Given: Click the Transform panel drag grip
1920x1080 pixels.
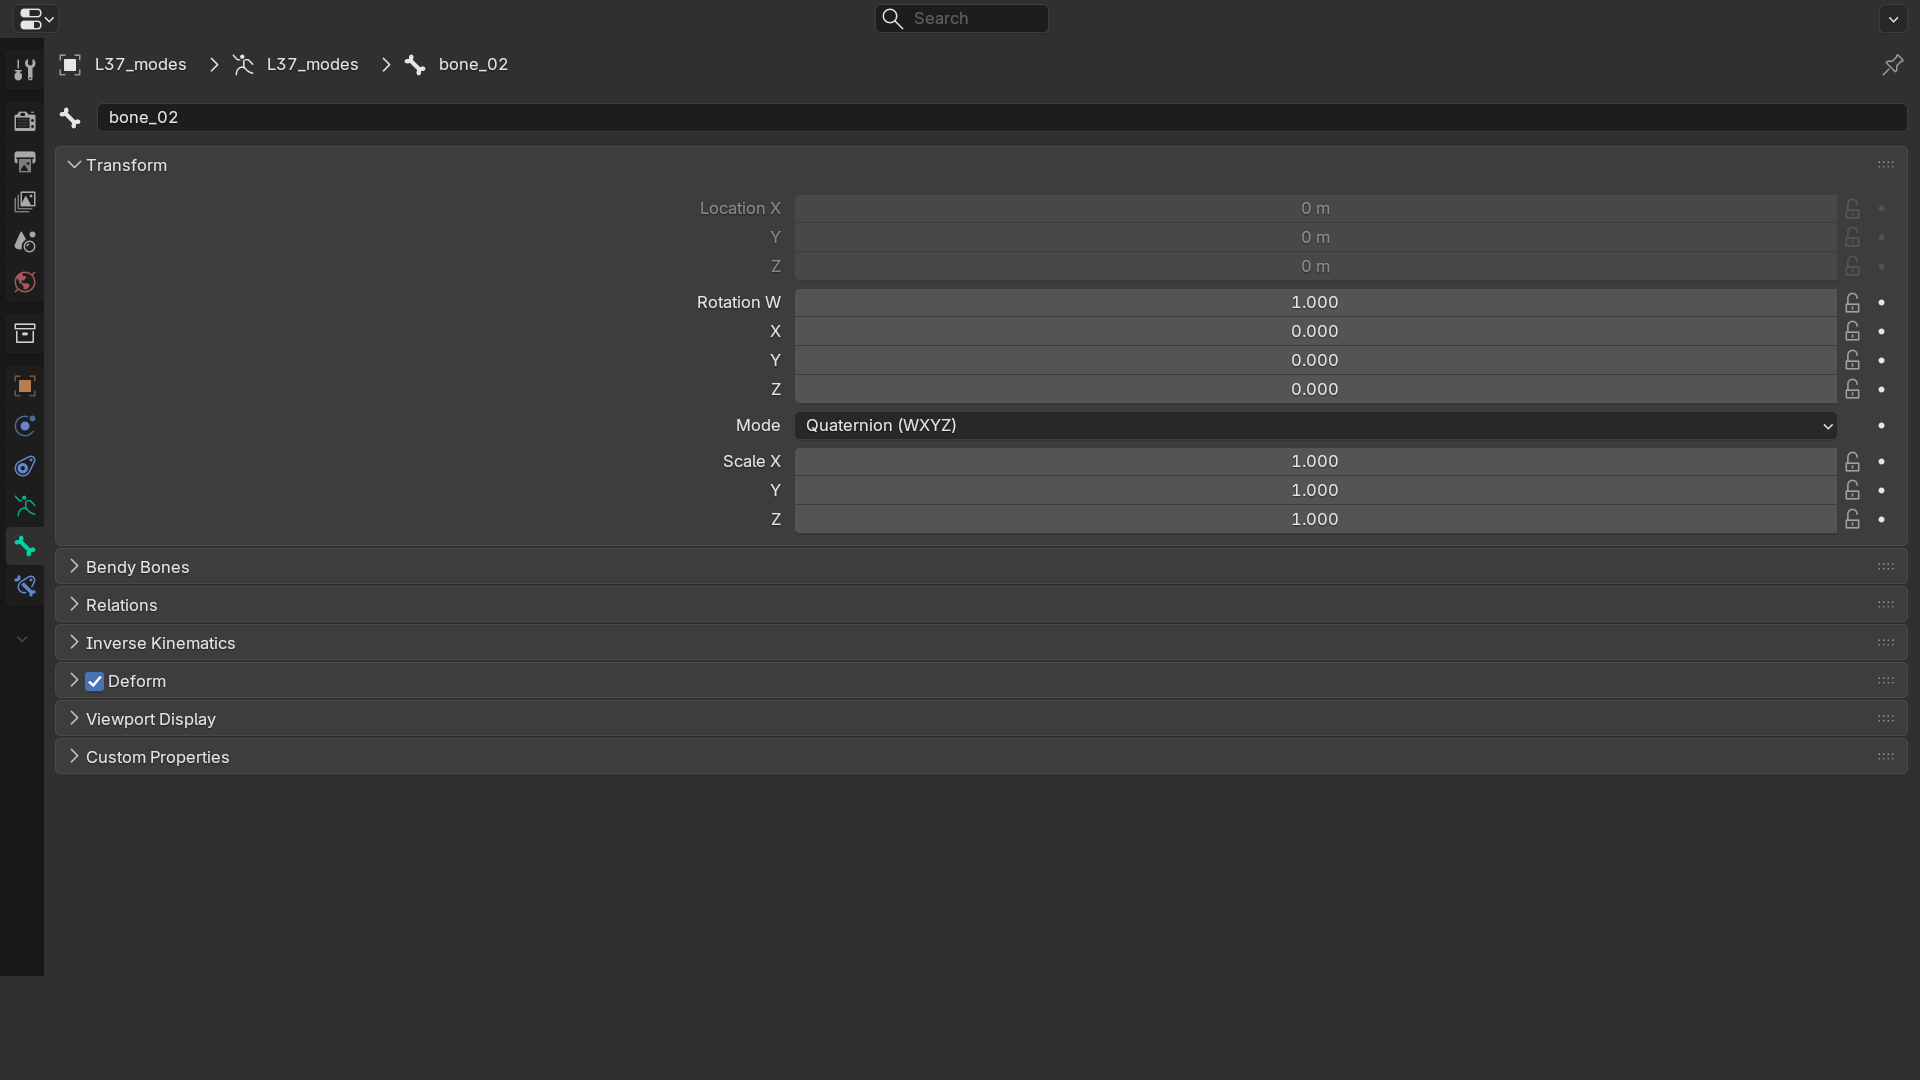Looking at the screenshot, I should (1885, 165).
